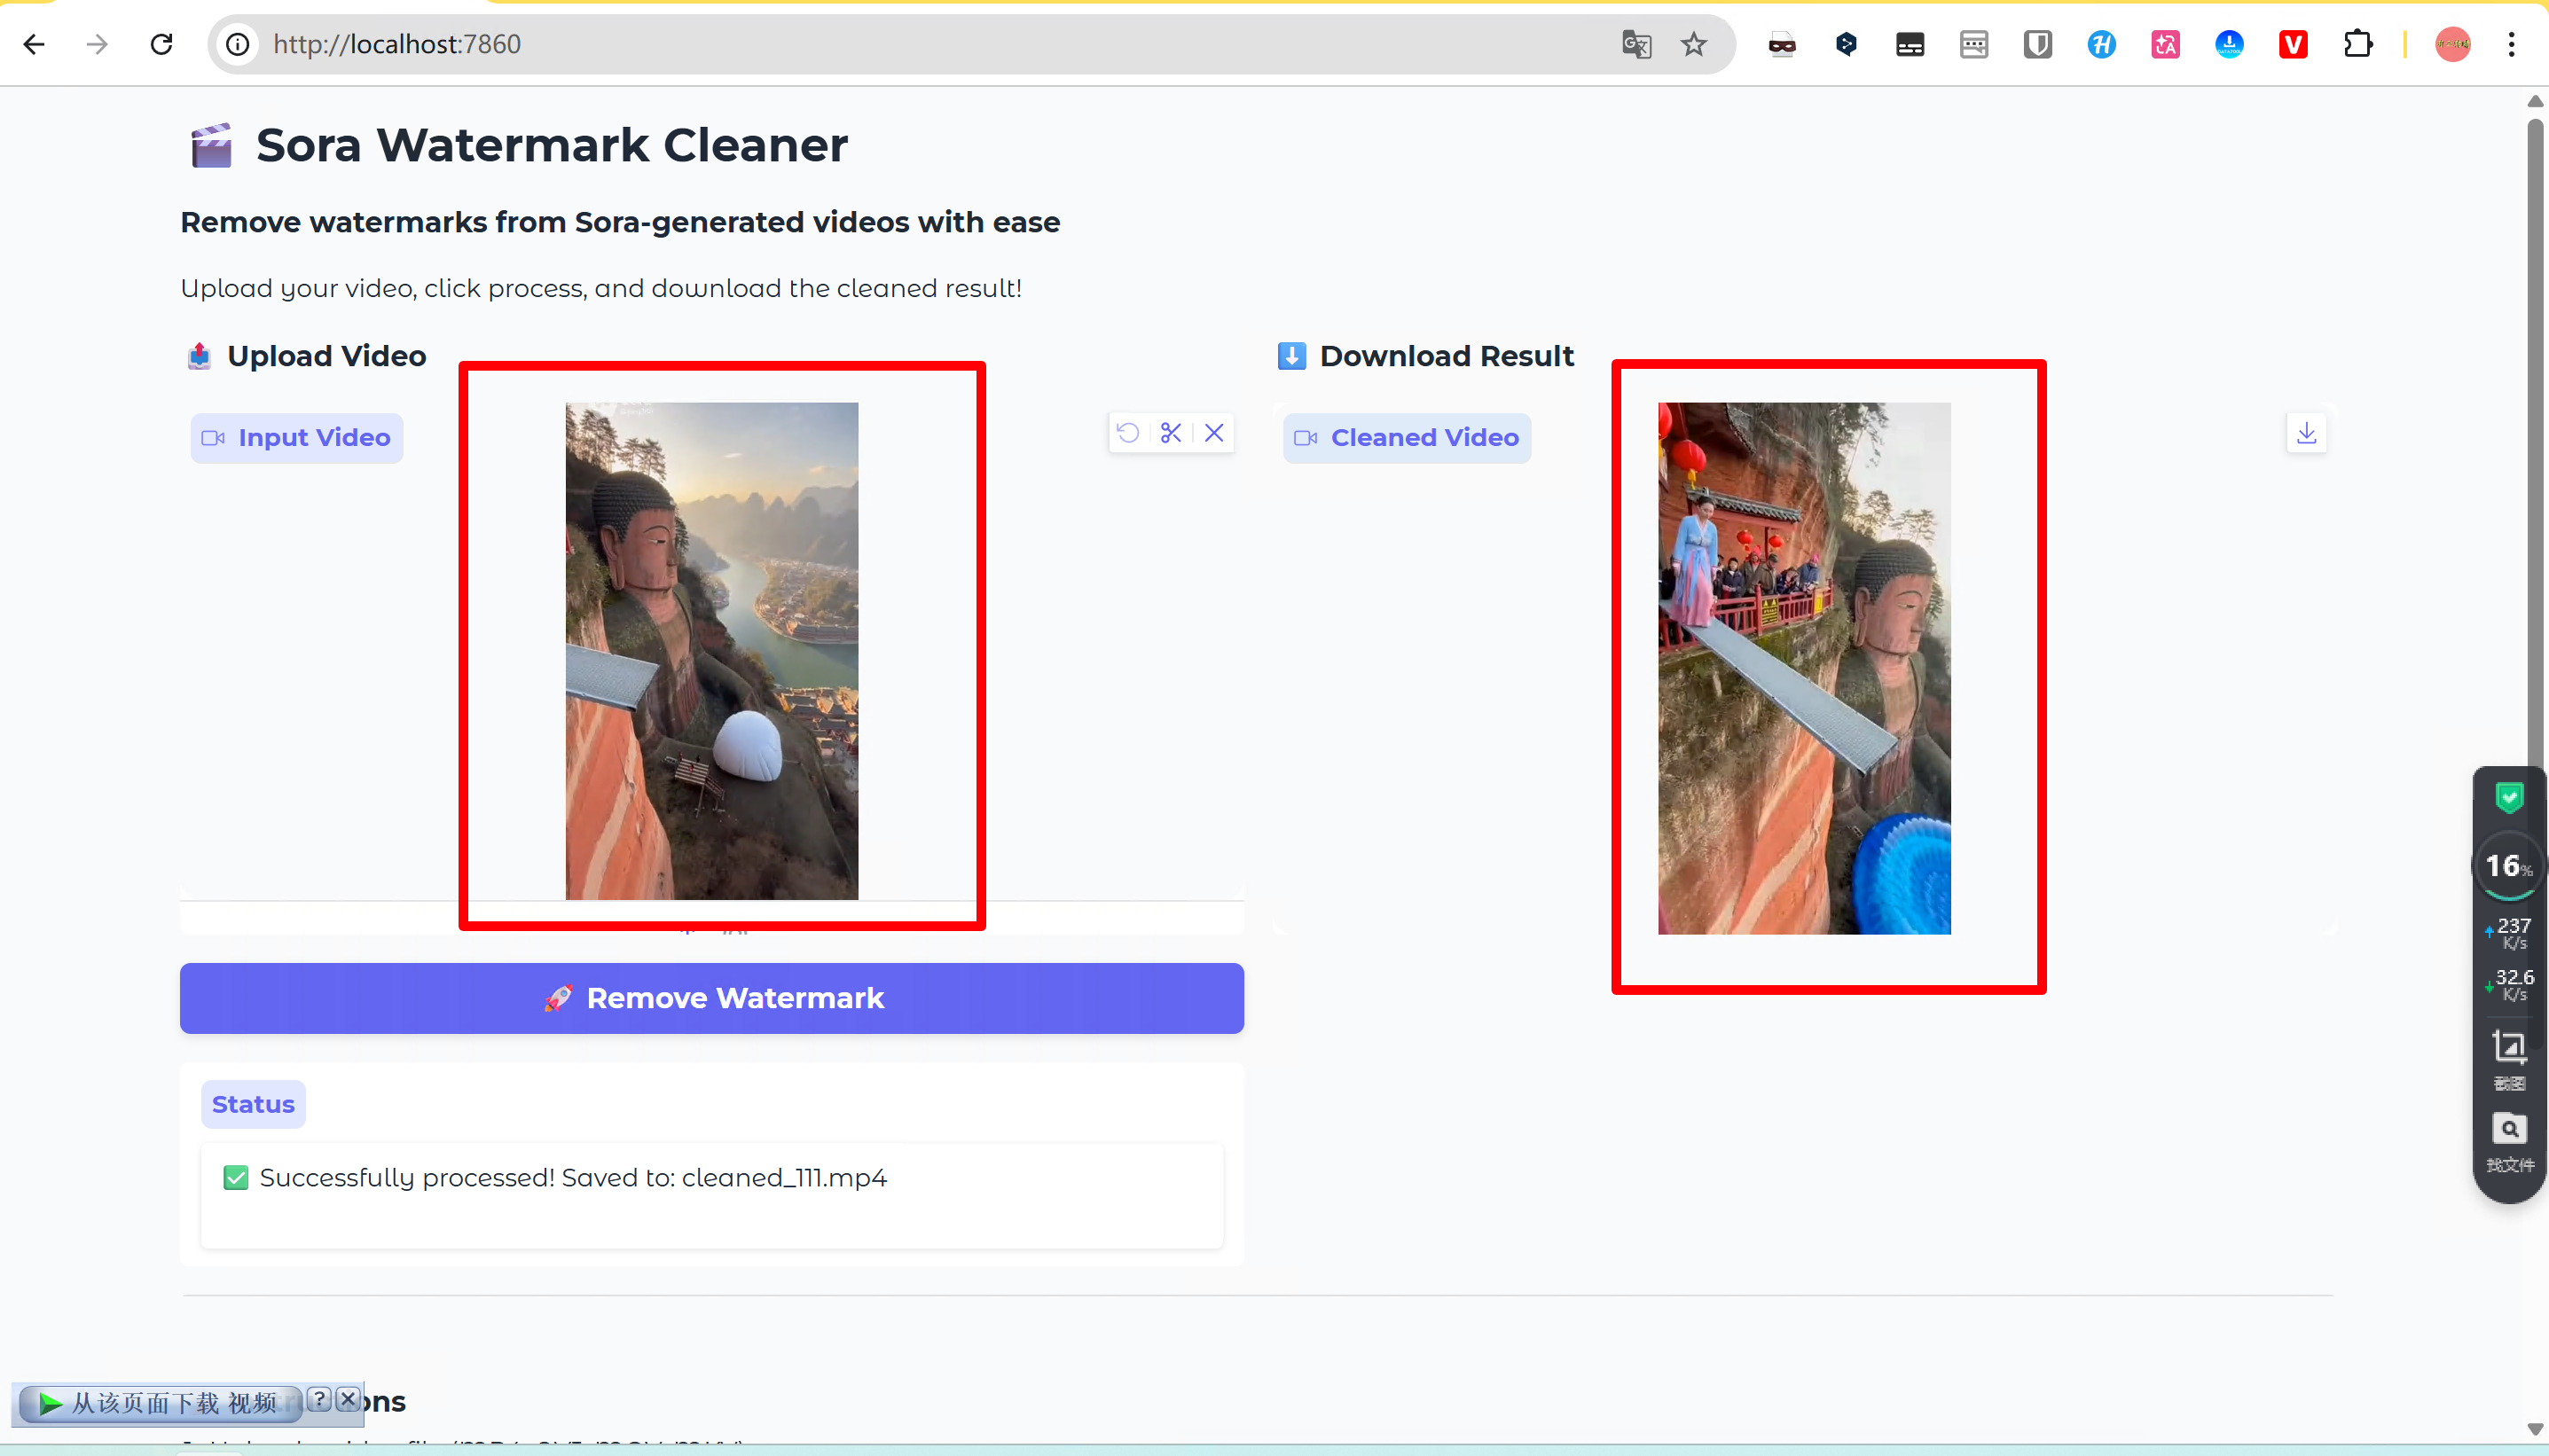Click the status output text box
This screenshot has width=2549, height=1456.
point(711,1195)
